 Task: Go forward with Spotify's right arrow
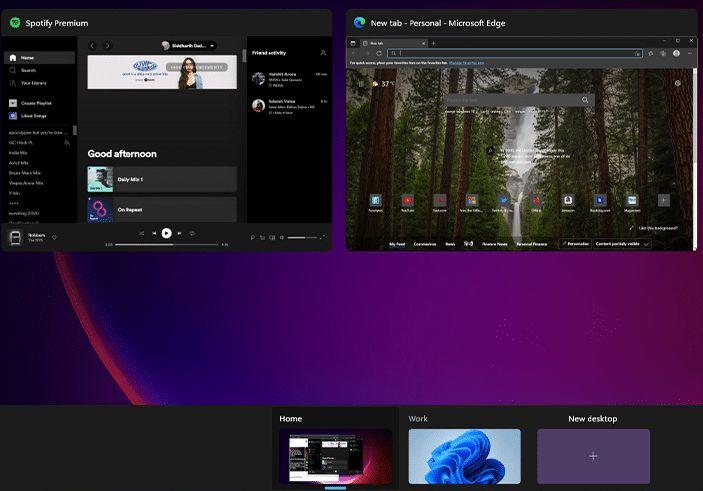click(107, 45)
